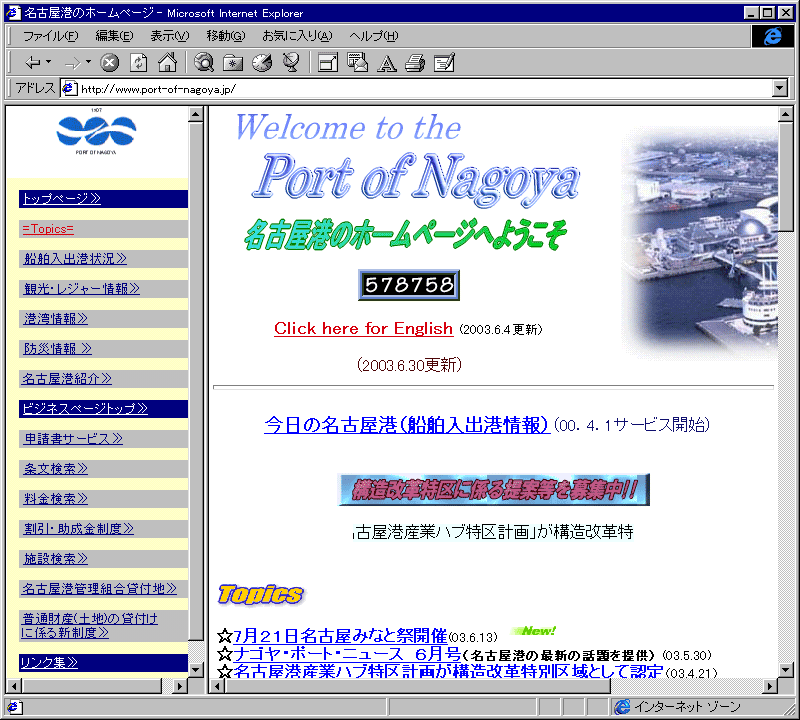Click the left frame's vertical scrollbar up arrow
The width and height of the screenshot is (800, 720).
coord(196,114)
